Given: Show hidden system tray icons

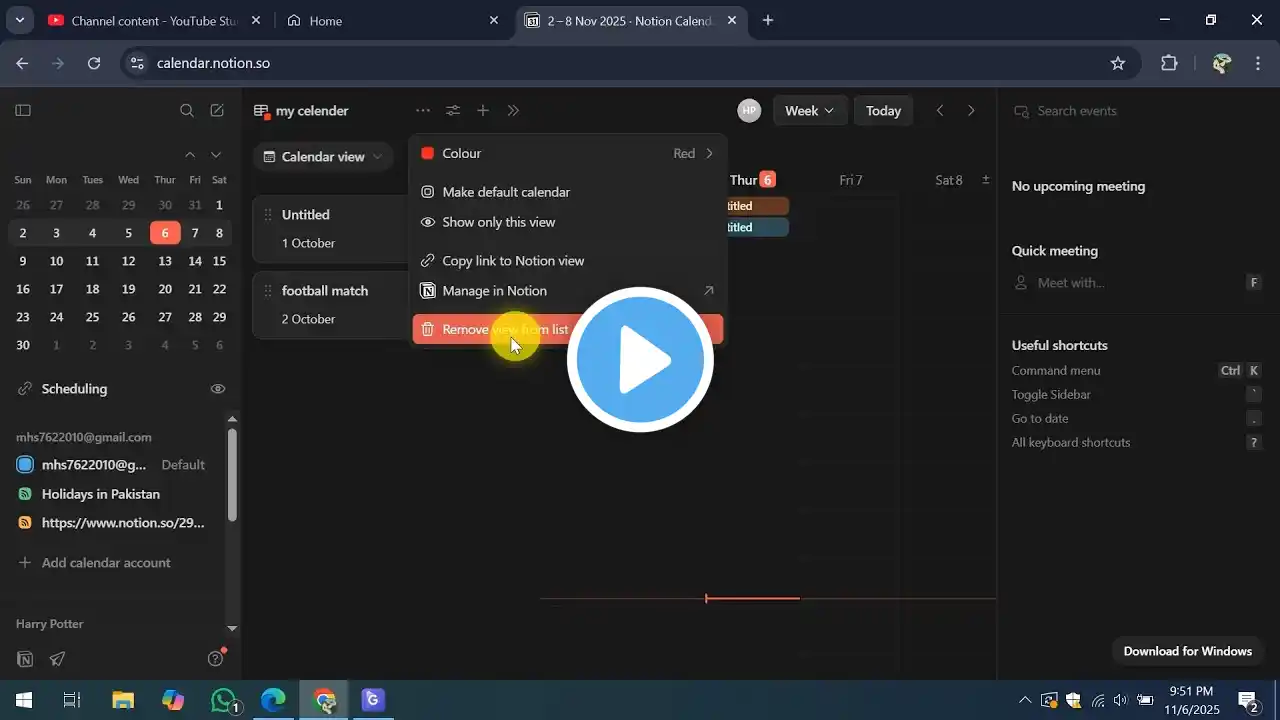Looking at the screenshot, I should click(1025, 700).
